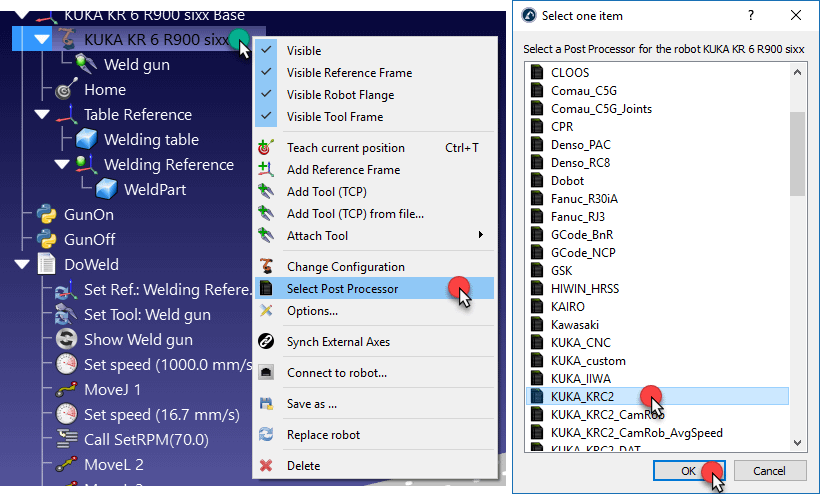Screen dimensions: 820x494
Task: Click the Teach current position target icon
Action: coord(266,147)
